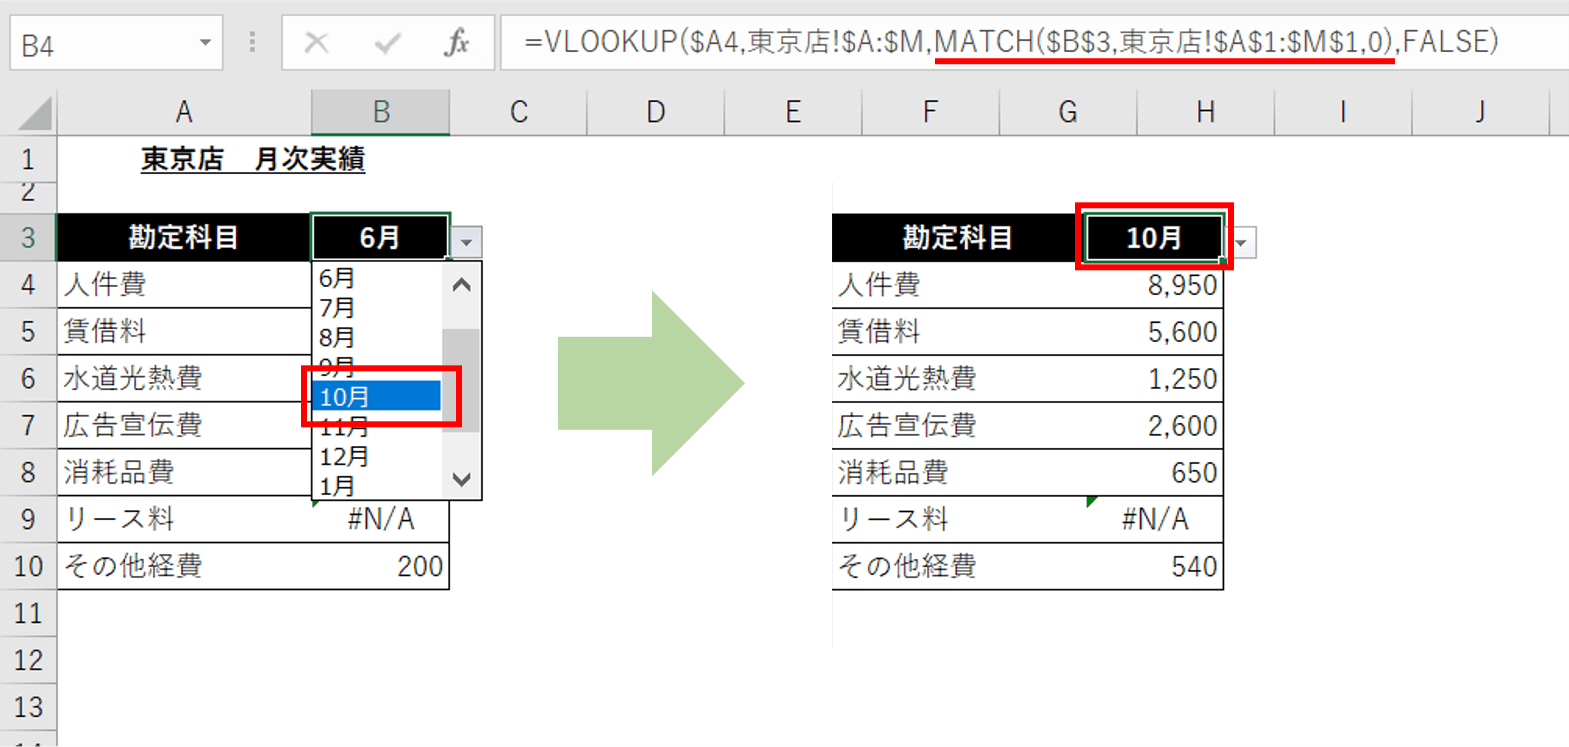Select column C header
Screen dimensions: 1569x747
[518, 112]
